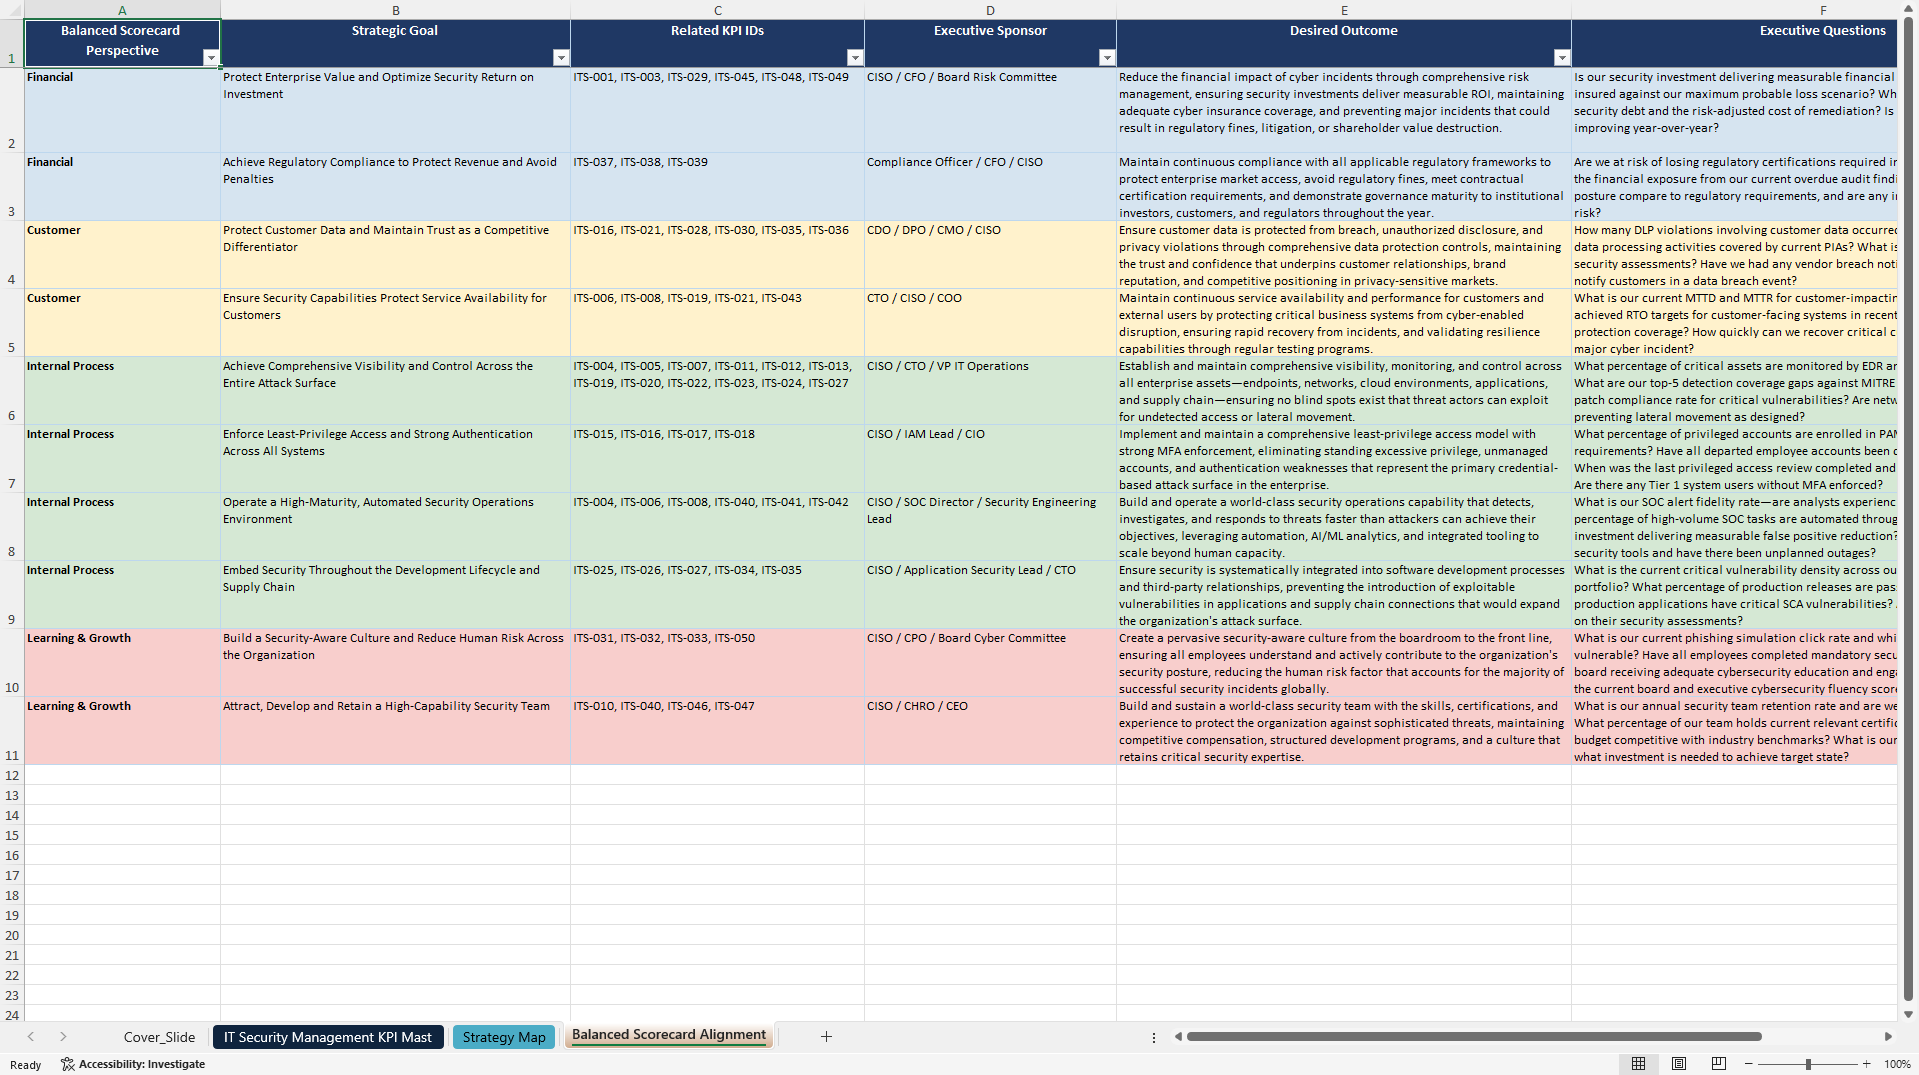
Task: Select Learning & Growth cell in row 10
Action: click(x=122, y=662)
